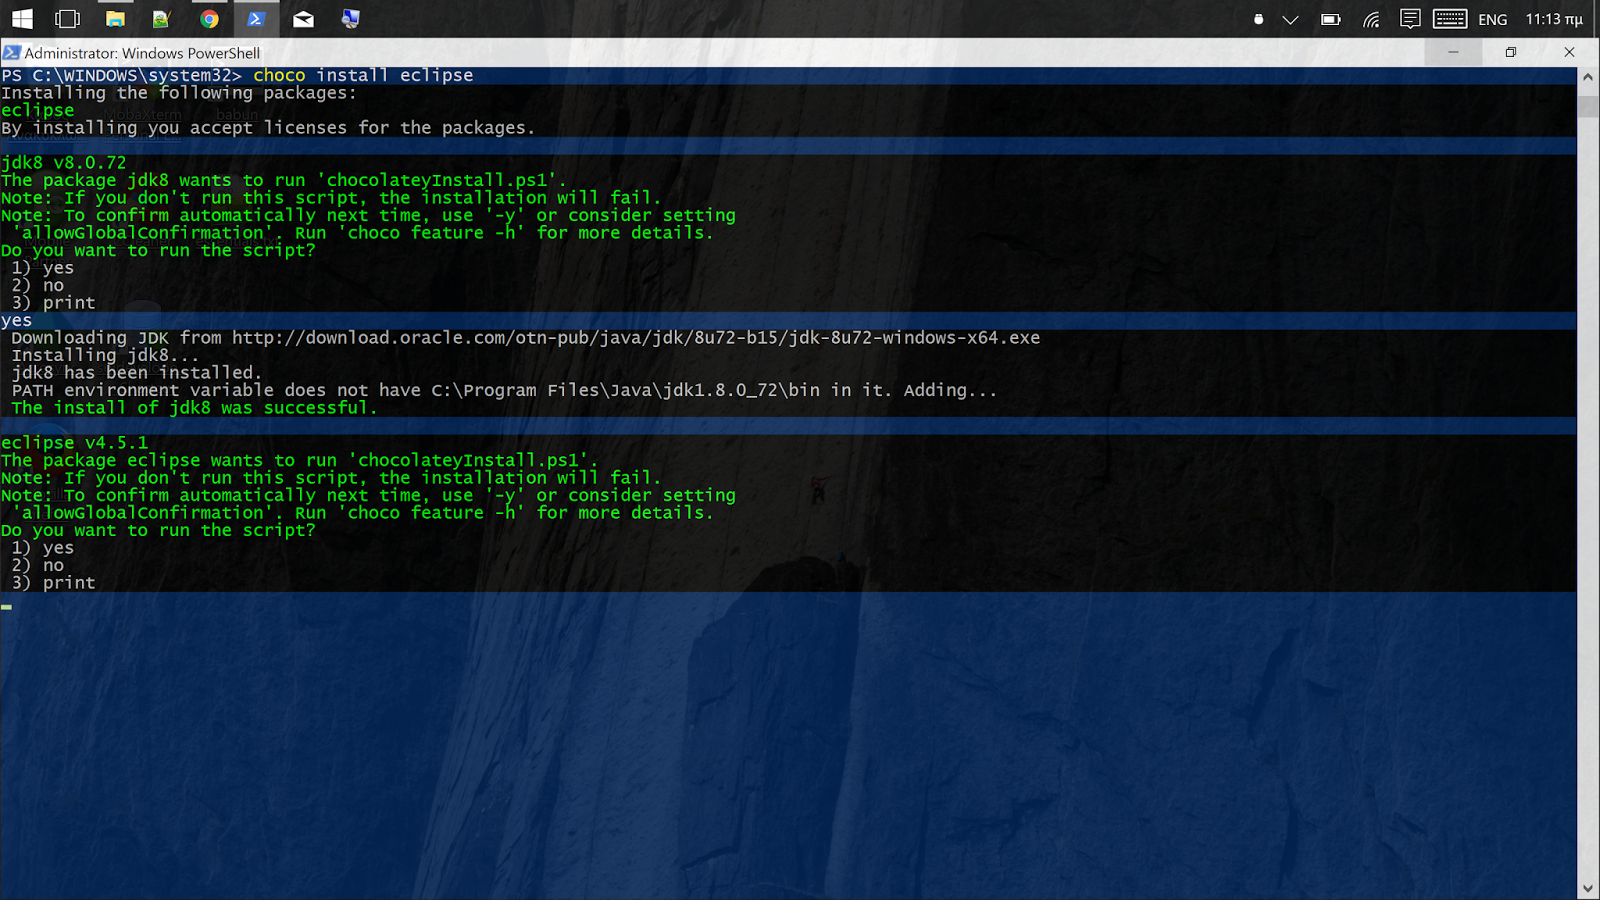The width and height of the screenshot is (1600, 900).
Task: Open the Windows Start menu
Action: pos(22,18)
